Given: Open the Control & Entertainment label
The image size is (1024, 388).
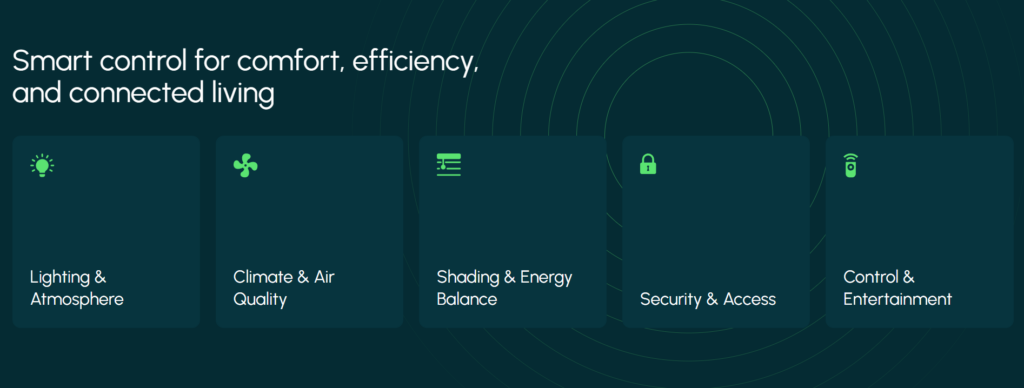Looking at the screenshot, I should point(897,288).
